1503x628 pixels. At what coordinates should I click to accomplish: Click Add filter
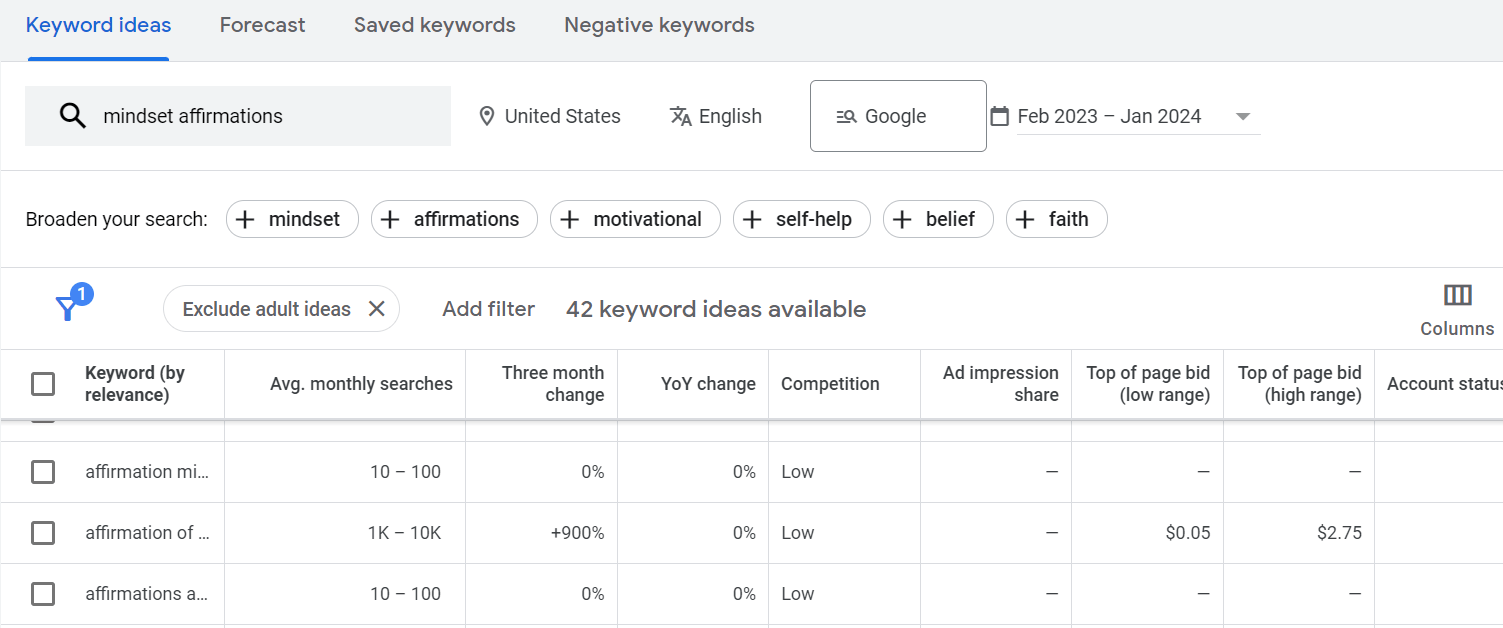click(x=488, y=308)
